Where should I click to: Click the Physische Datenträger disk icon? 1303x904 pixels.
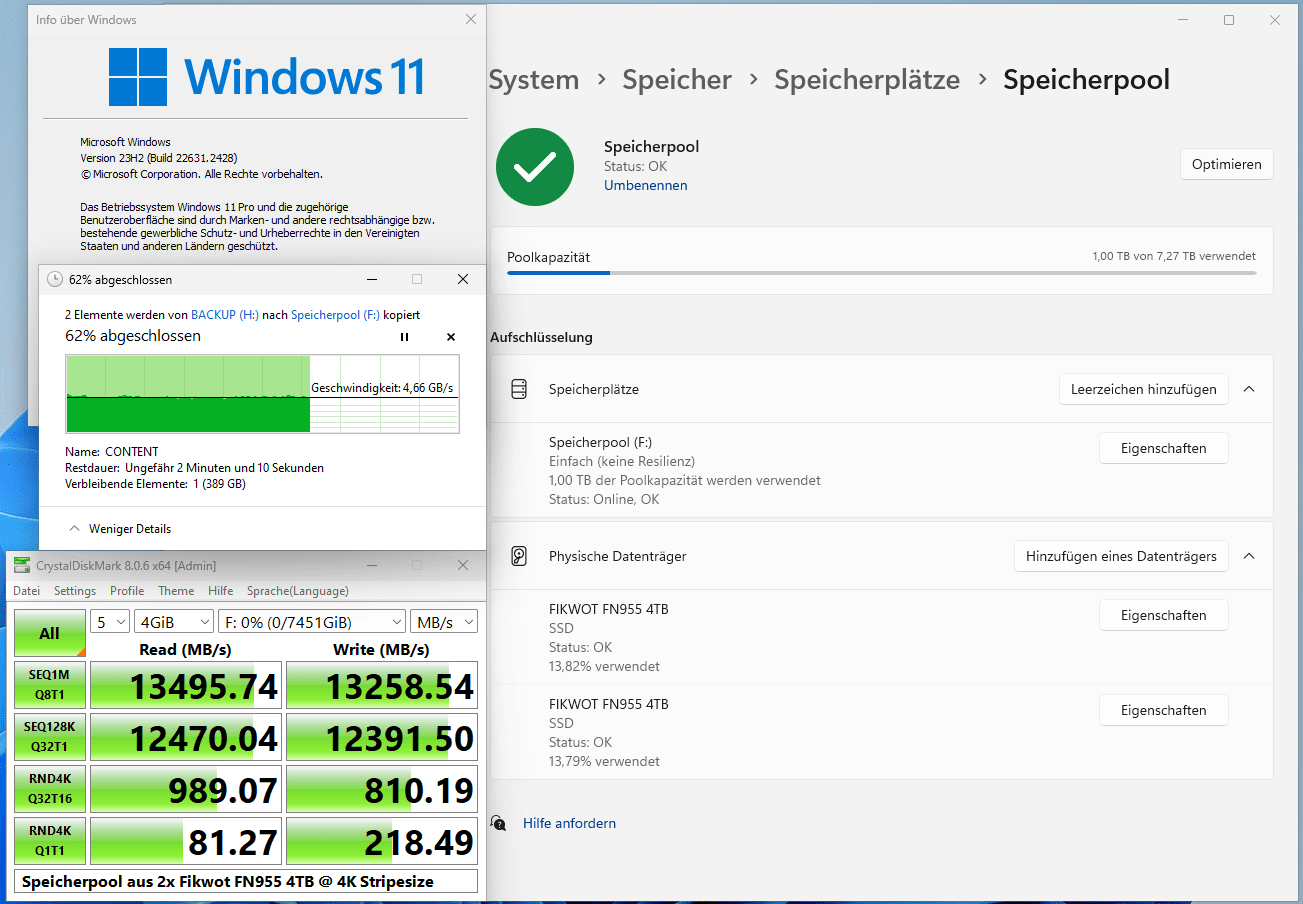(x=518, y=556)
